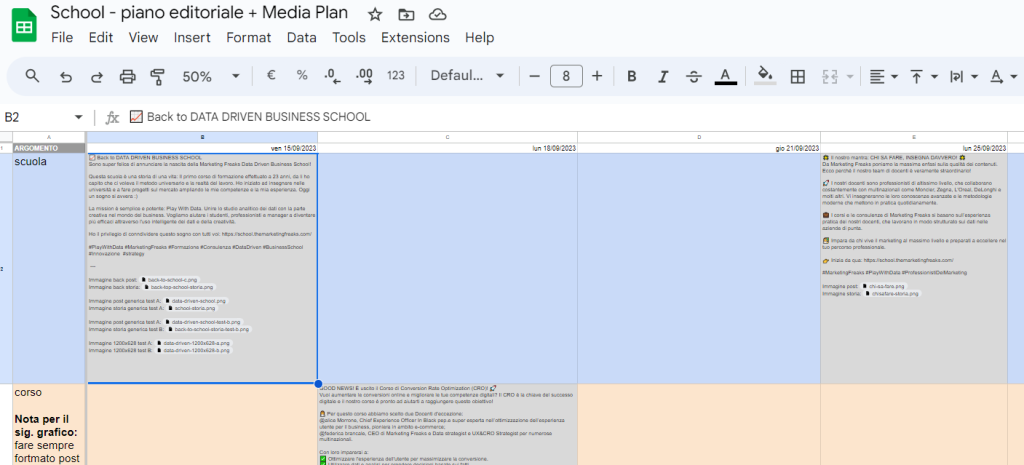Redo the last action
Viewport: 1024px width, 465px height.
(x=97, y=76)
